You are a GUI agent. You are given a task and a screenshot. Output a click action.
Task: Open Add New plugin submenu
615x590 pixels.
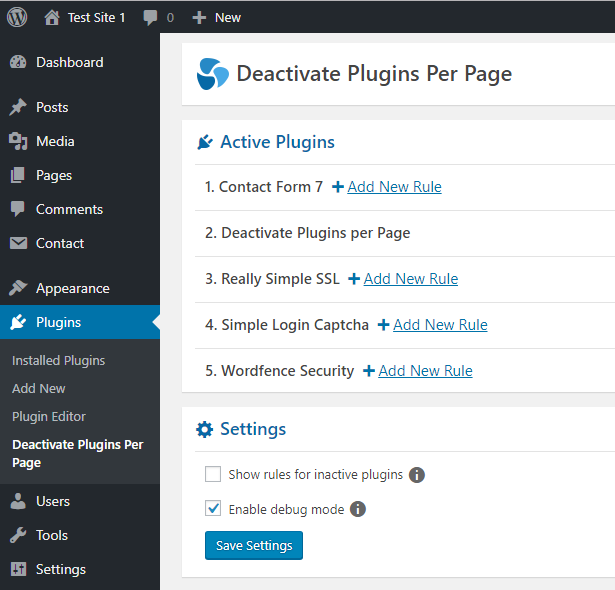coord(38,388)
